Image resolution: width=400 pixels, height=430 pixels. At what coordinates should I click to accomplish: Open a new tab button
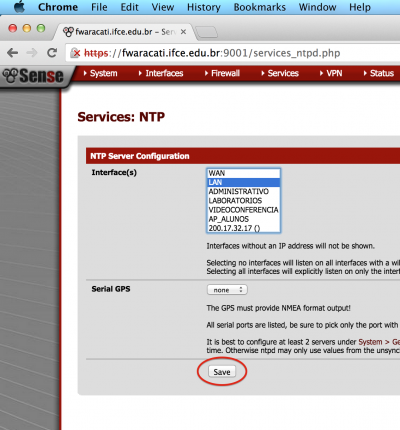click(x=206, y=33)
